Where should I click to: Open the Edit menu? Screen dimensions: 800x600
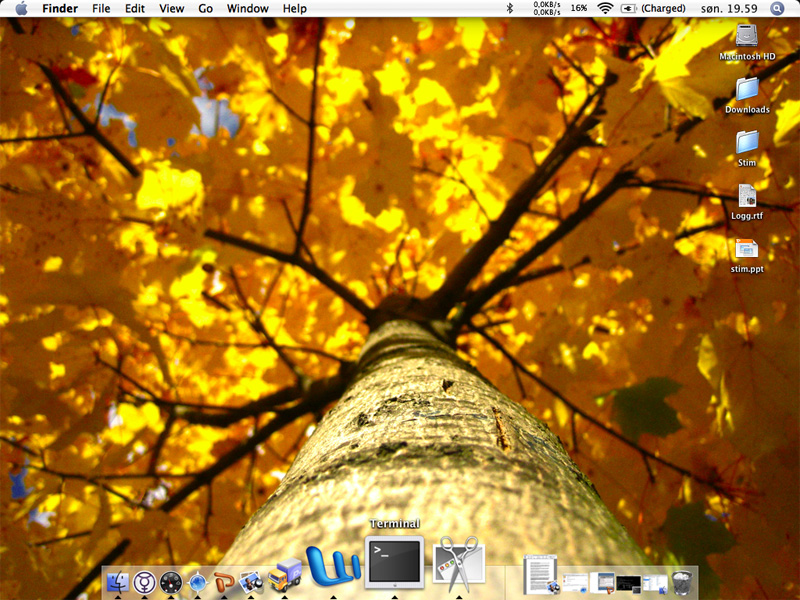point(135,8)
